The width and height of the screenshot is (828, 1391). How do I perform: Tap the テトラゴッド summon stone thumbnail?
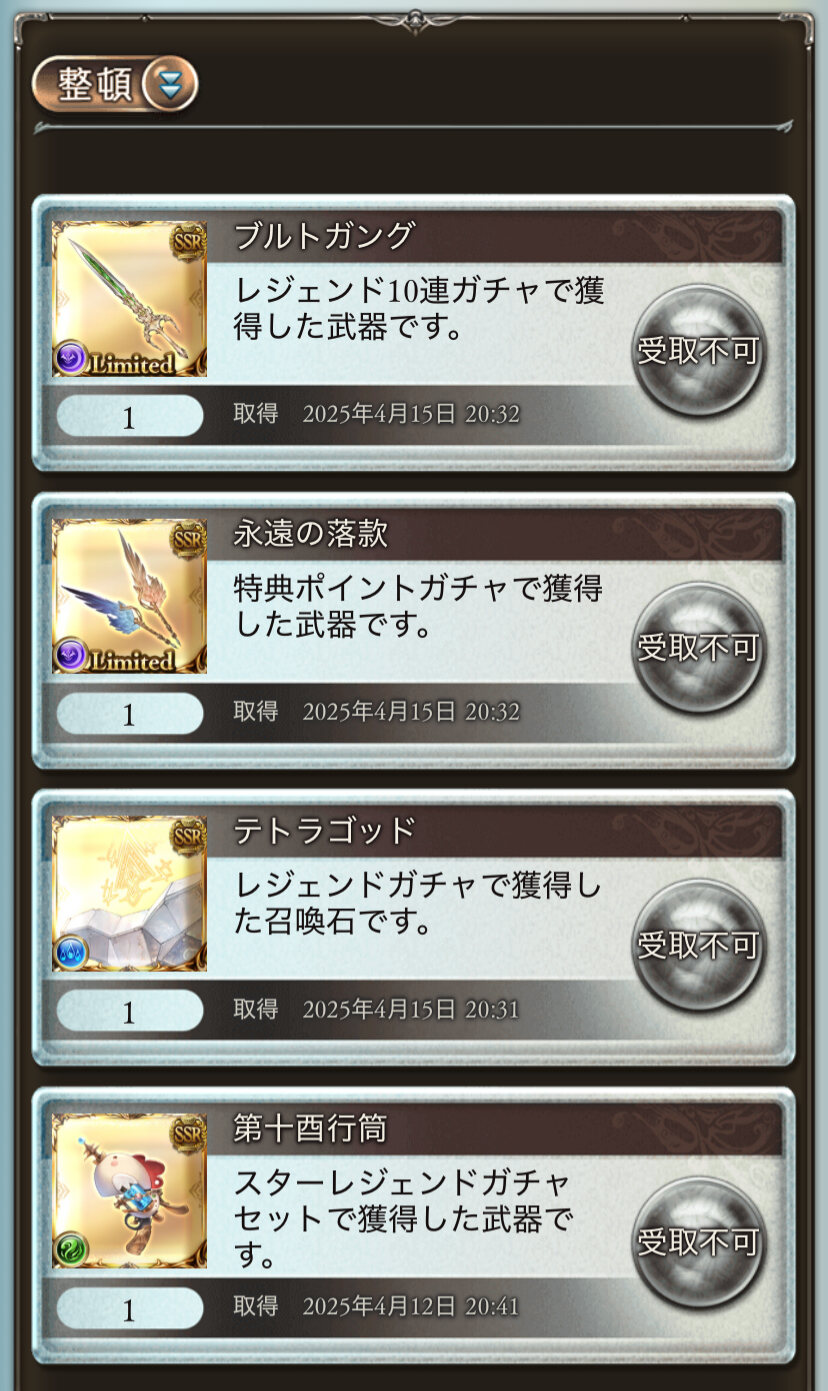coord(129,893)
